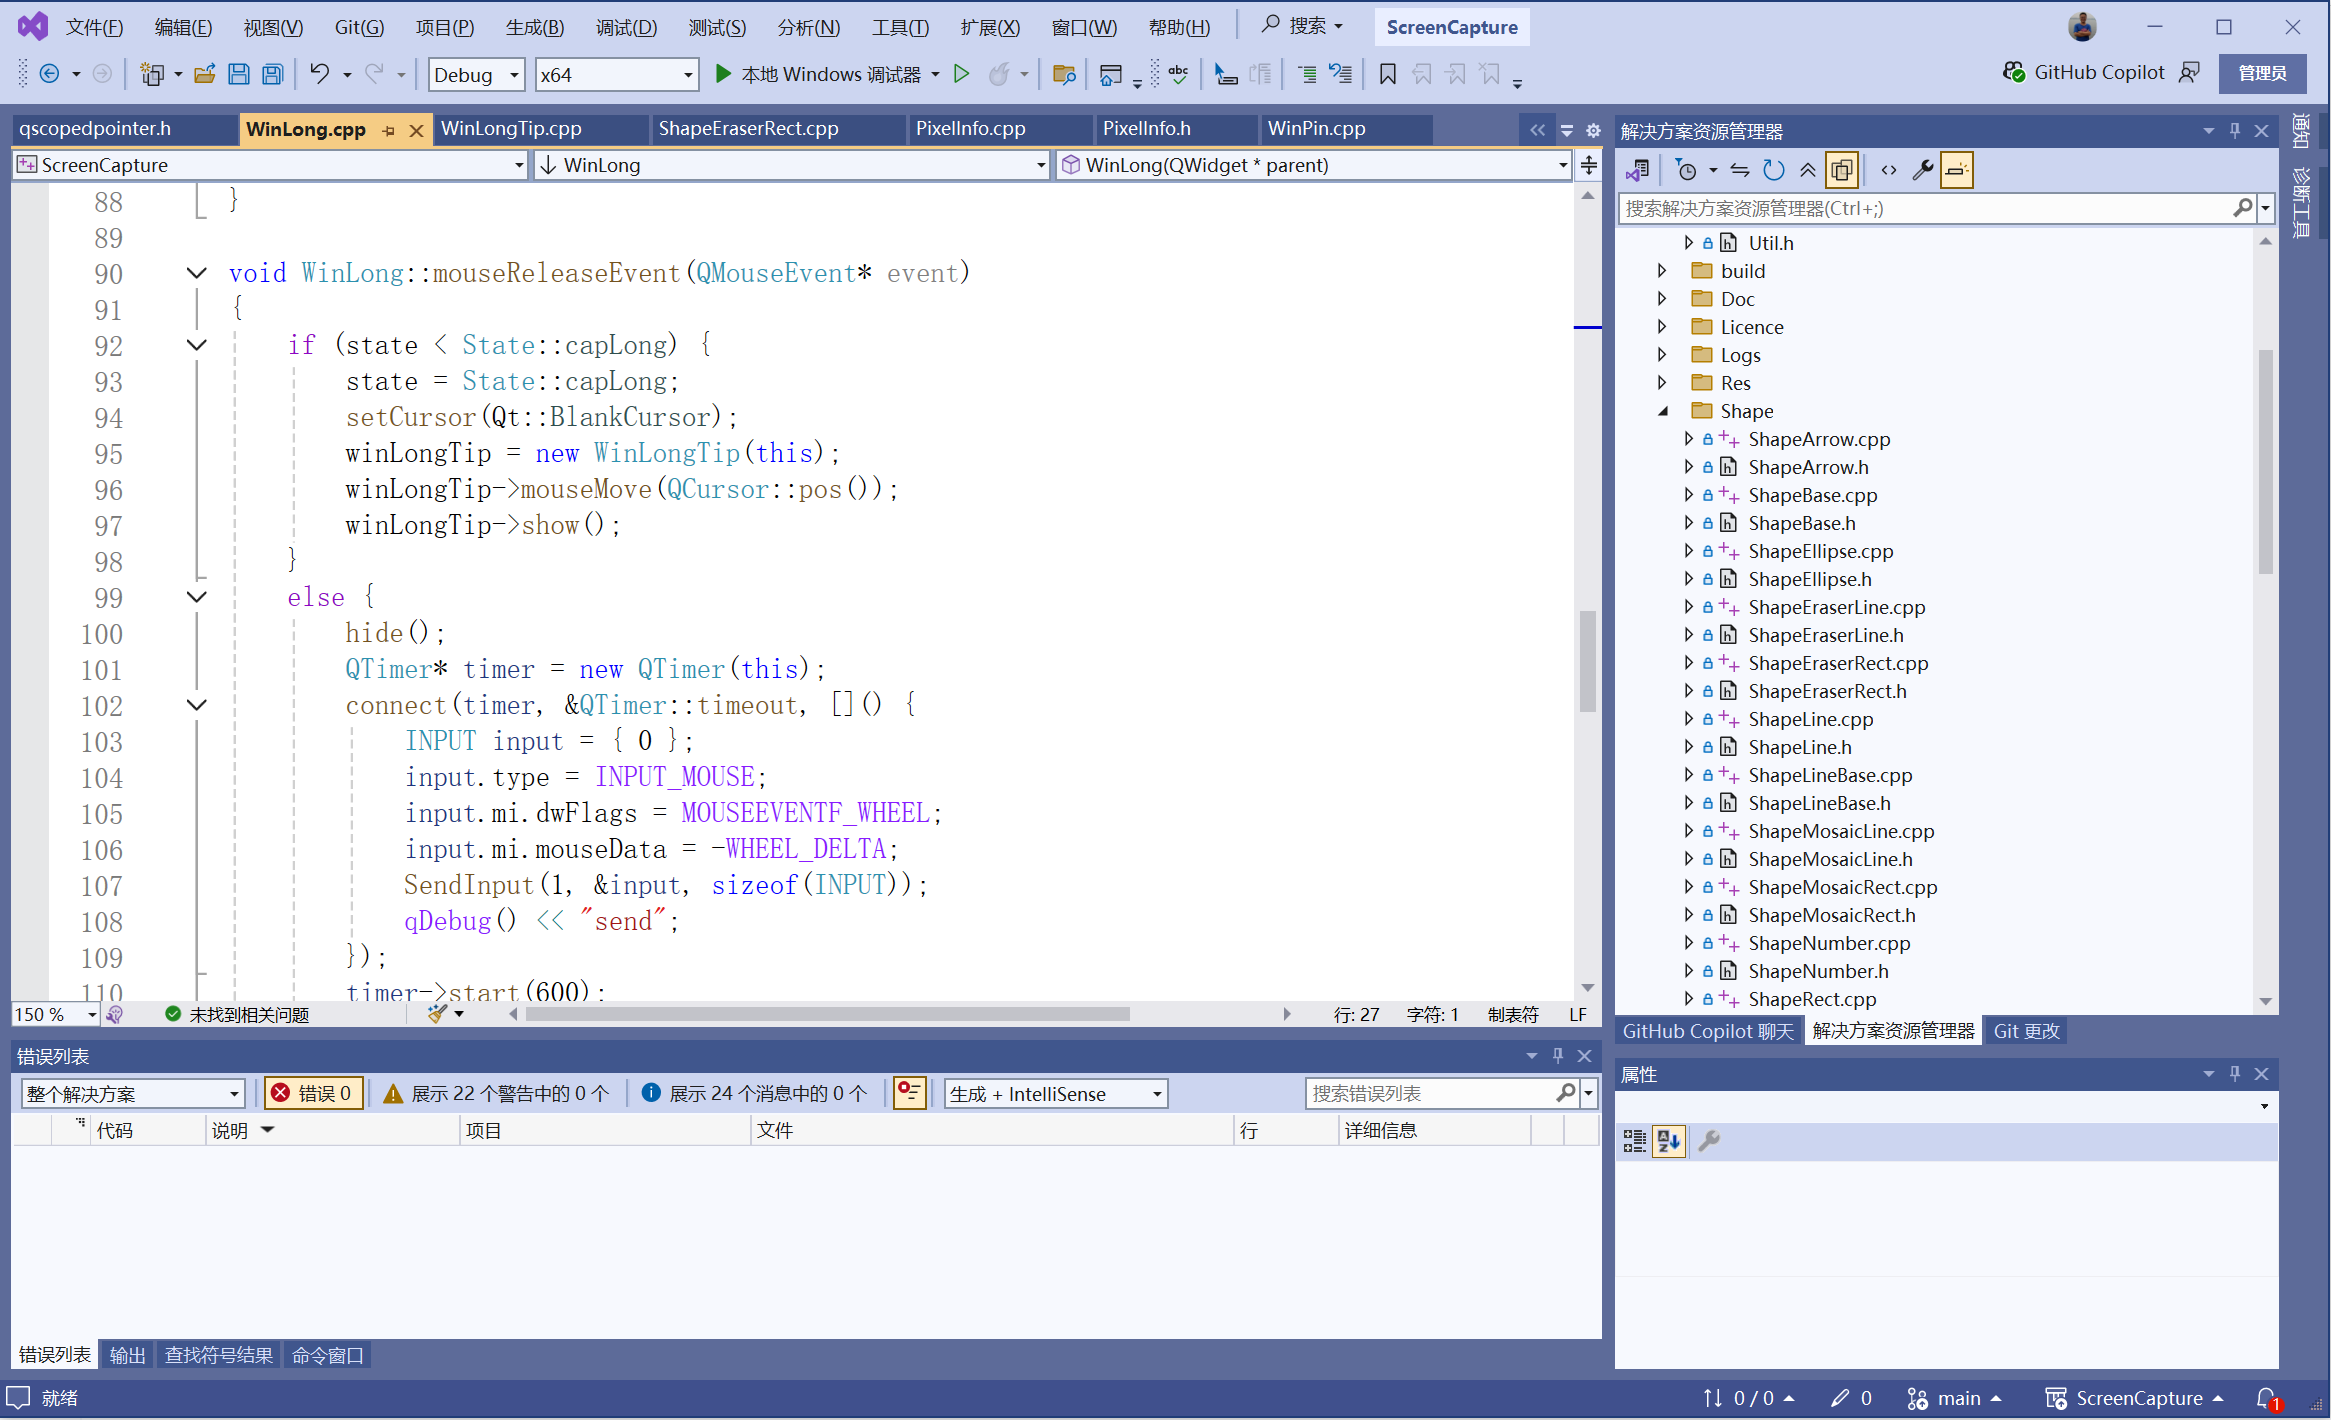
Task: Click the collapse all icon in Solution Explorer
Action: (x=1807, y=170)
